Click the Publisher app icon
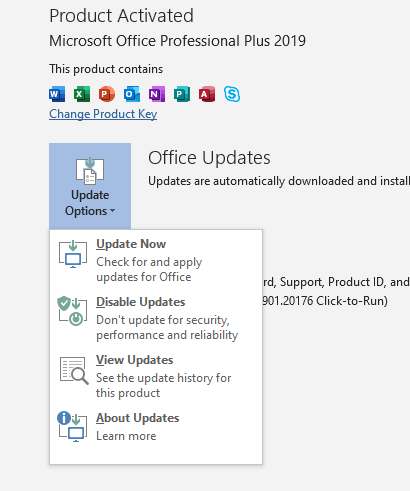The height and width of the screenshot is (491, 410). (182, 94)
